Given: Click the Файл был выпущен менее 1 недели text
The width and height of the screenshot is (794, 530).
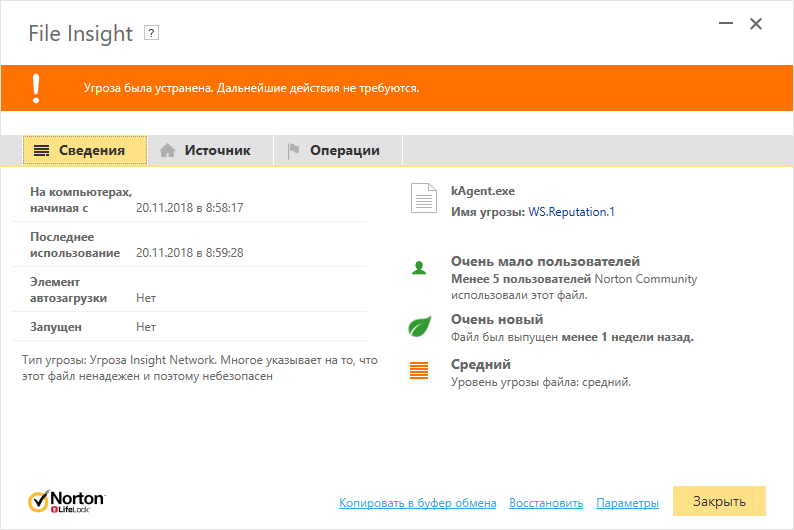Looking at the screenshot, I should pos(572,337).
